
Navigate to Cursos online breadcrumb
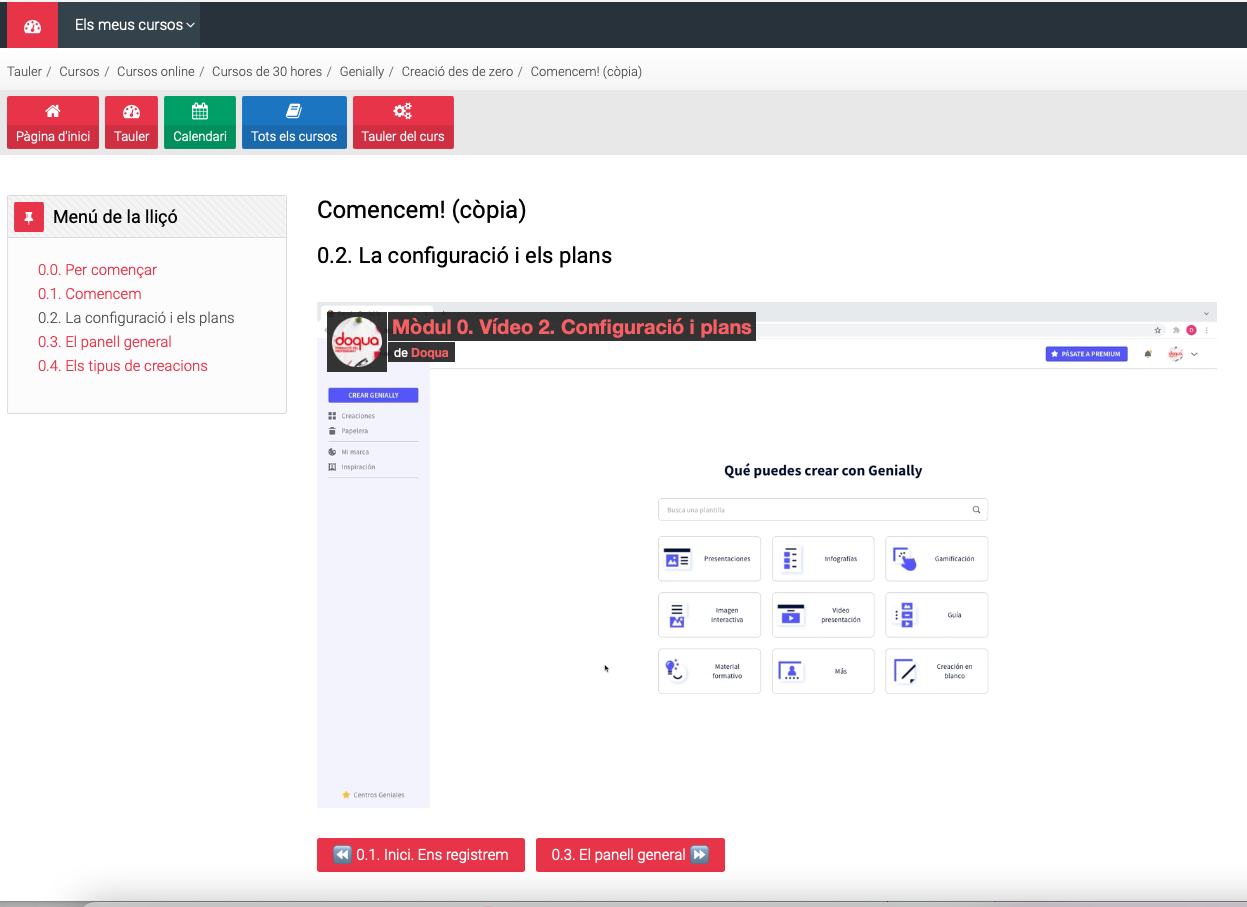(x=156, y=72)
